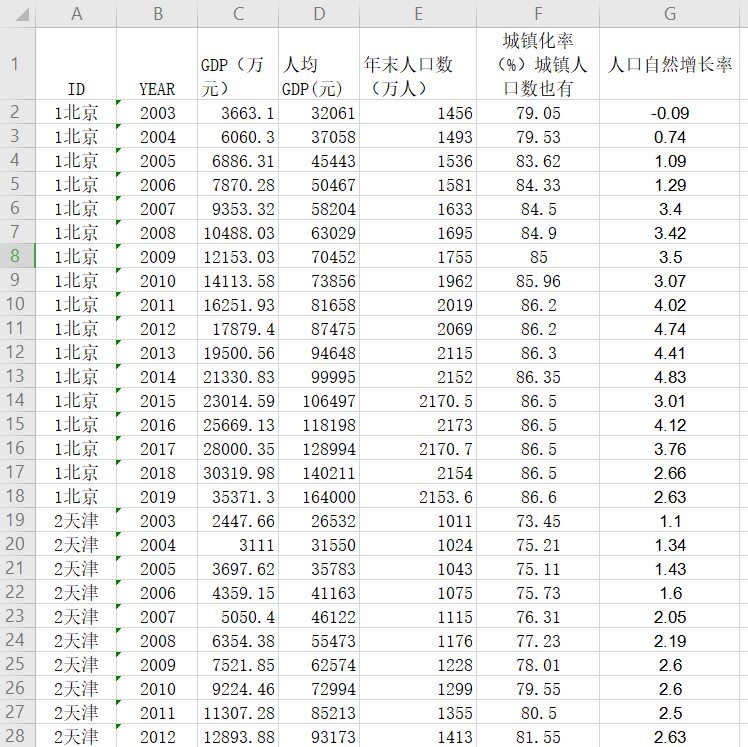Click the 年末人口数 header cell

coord(418,64)
